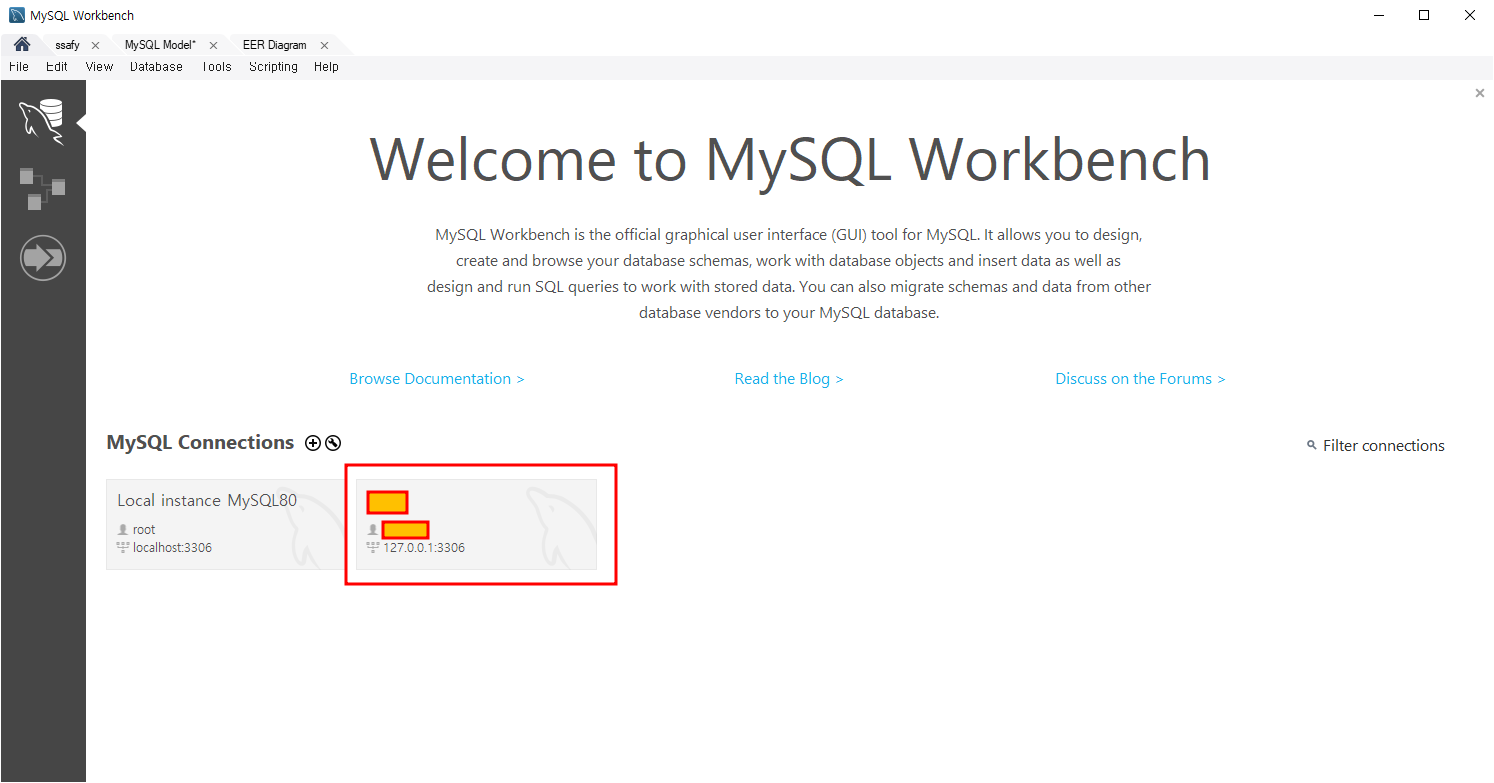Viewport: 1494px width, 783px height.
Task: Open the Edit menu
Action: [x=57, y=67]
